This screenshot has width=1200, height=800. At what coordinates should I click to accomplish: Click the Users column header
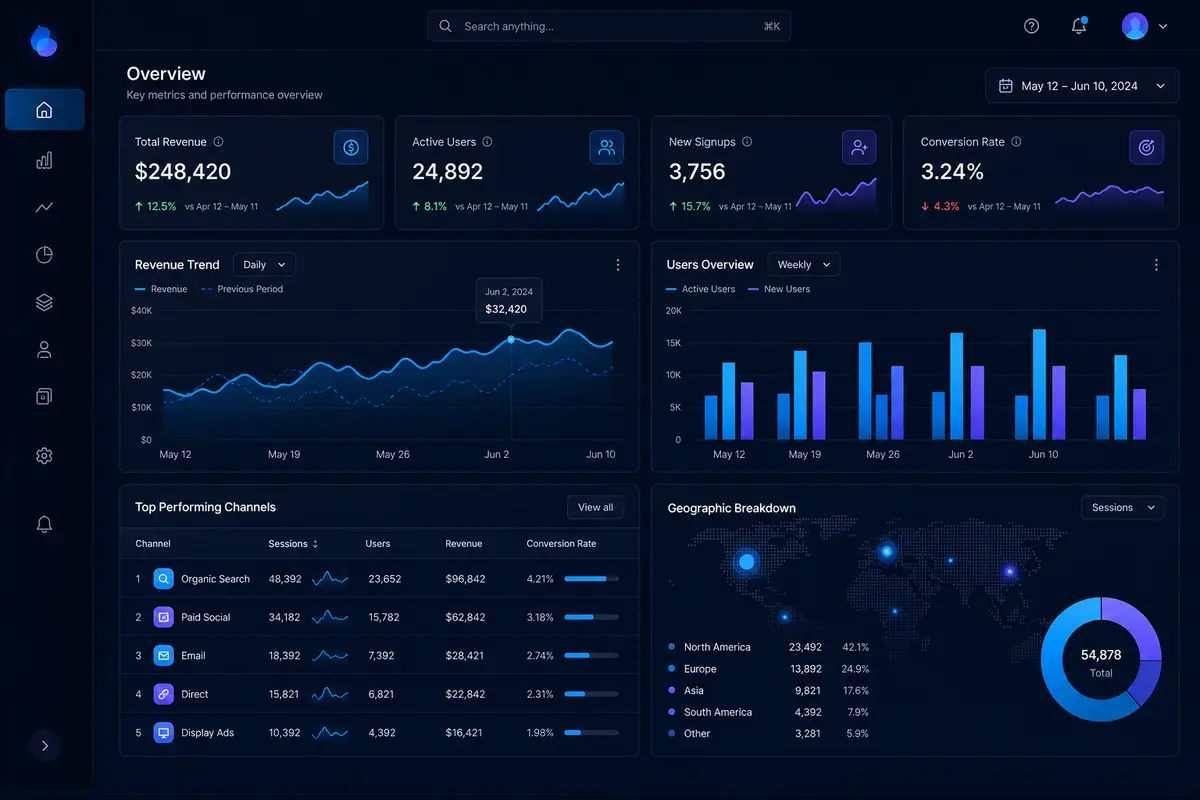click(378, 544)
